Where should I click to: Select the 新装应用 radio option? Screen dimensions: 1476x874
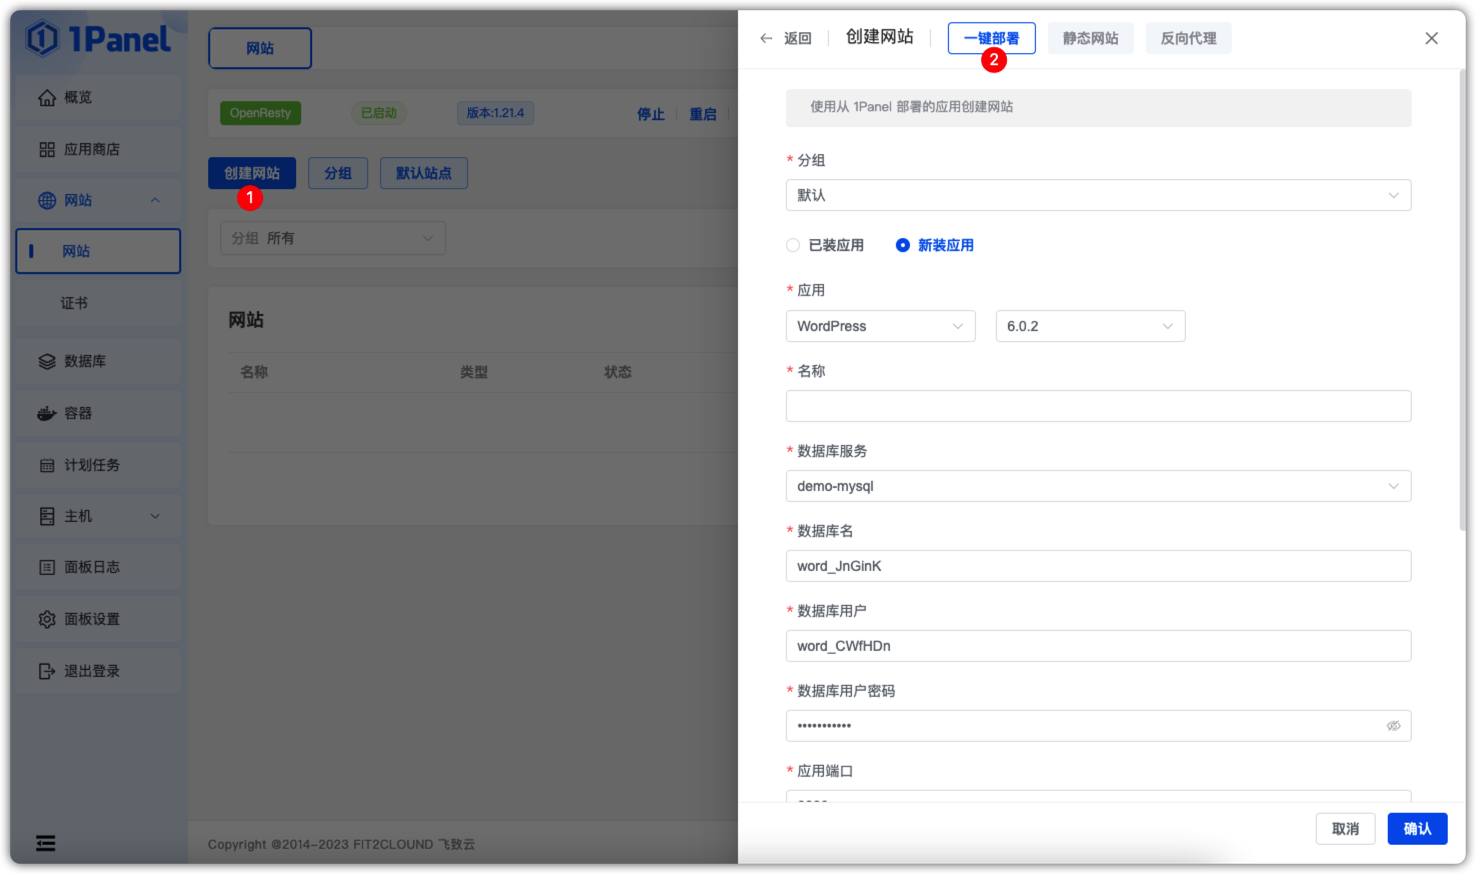click(903, 245)
